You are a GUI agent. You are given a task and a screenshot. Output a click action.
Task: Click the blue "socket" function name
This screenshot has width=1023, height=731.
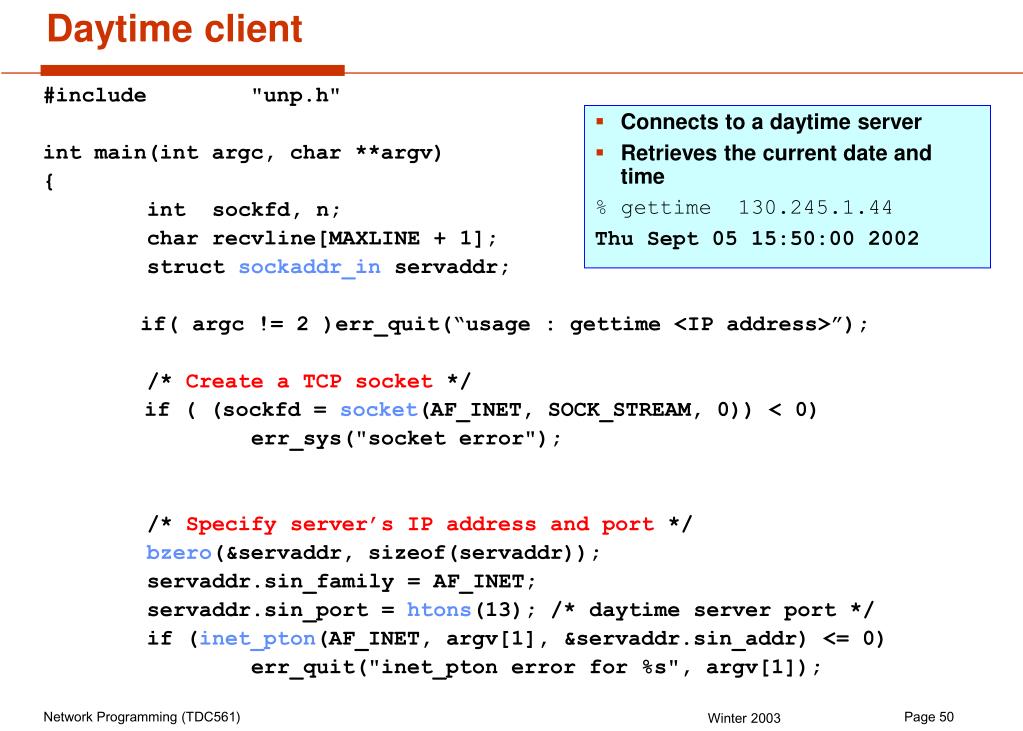378,410
